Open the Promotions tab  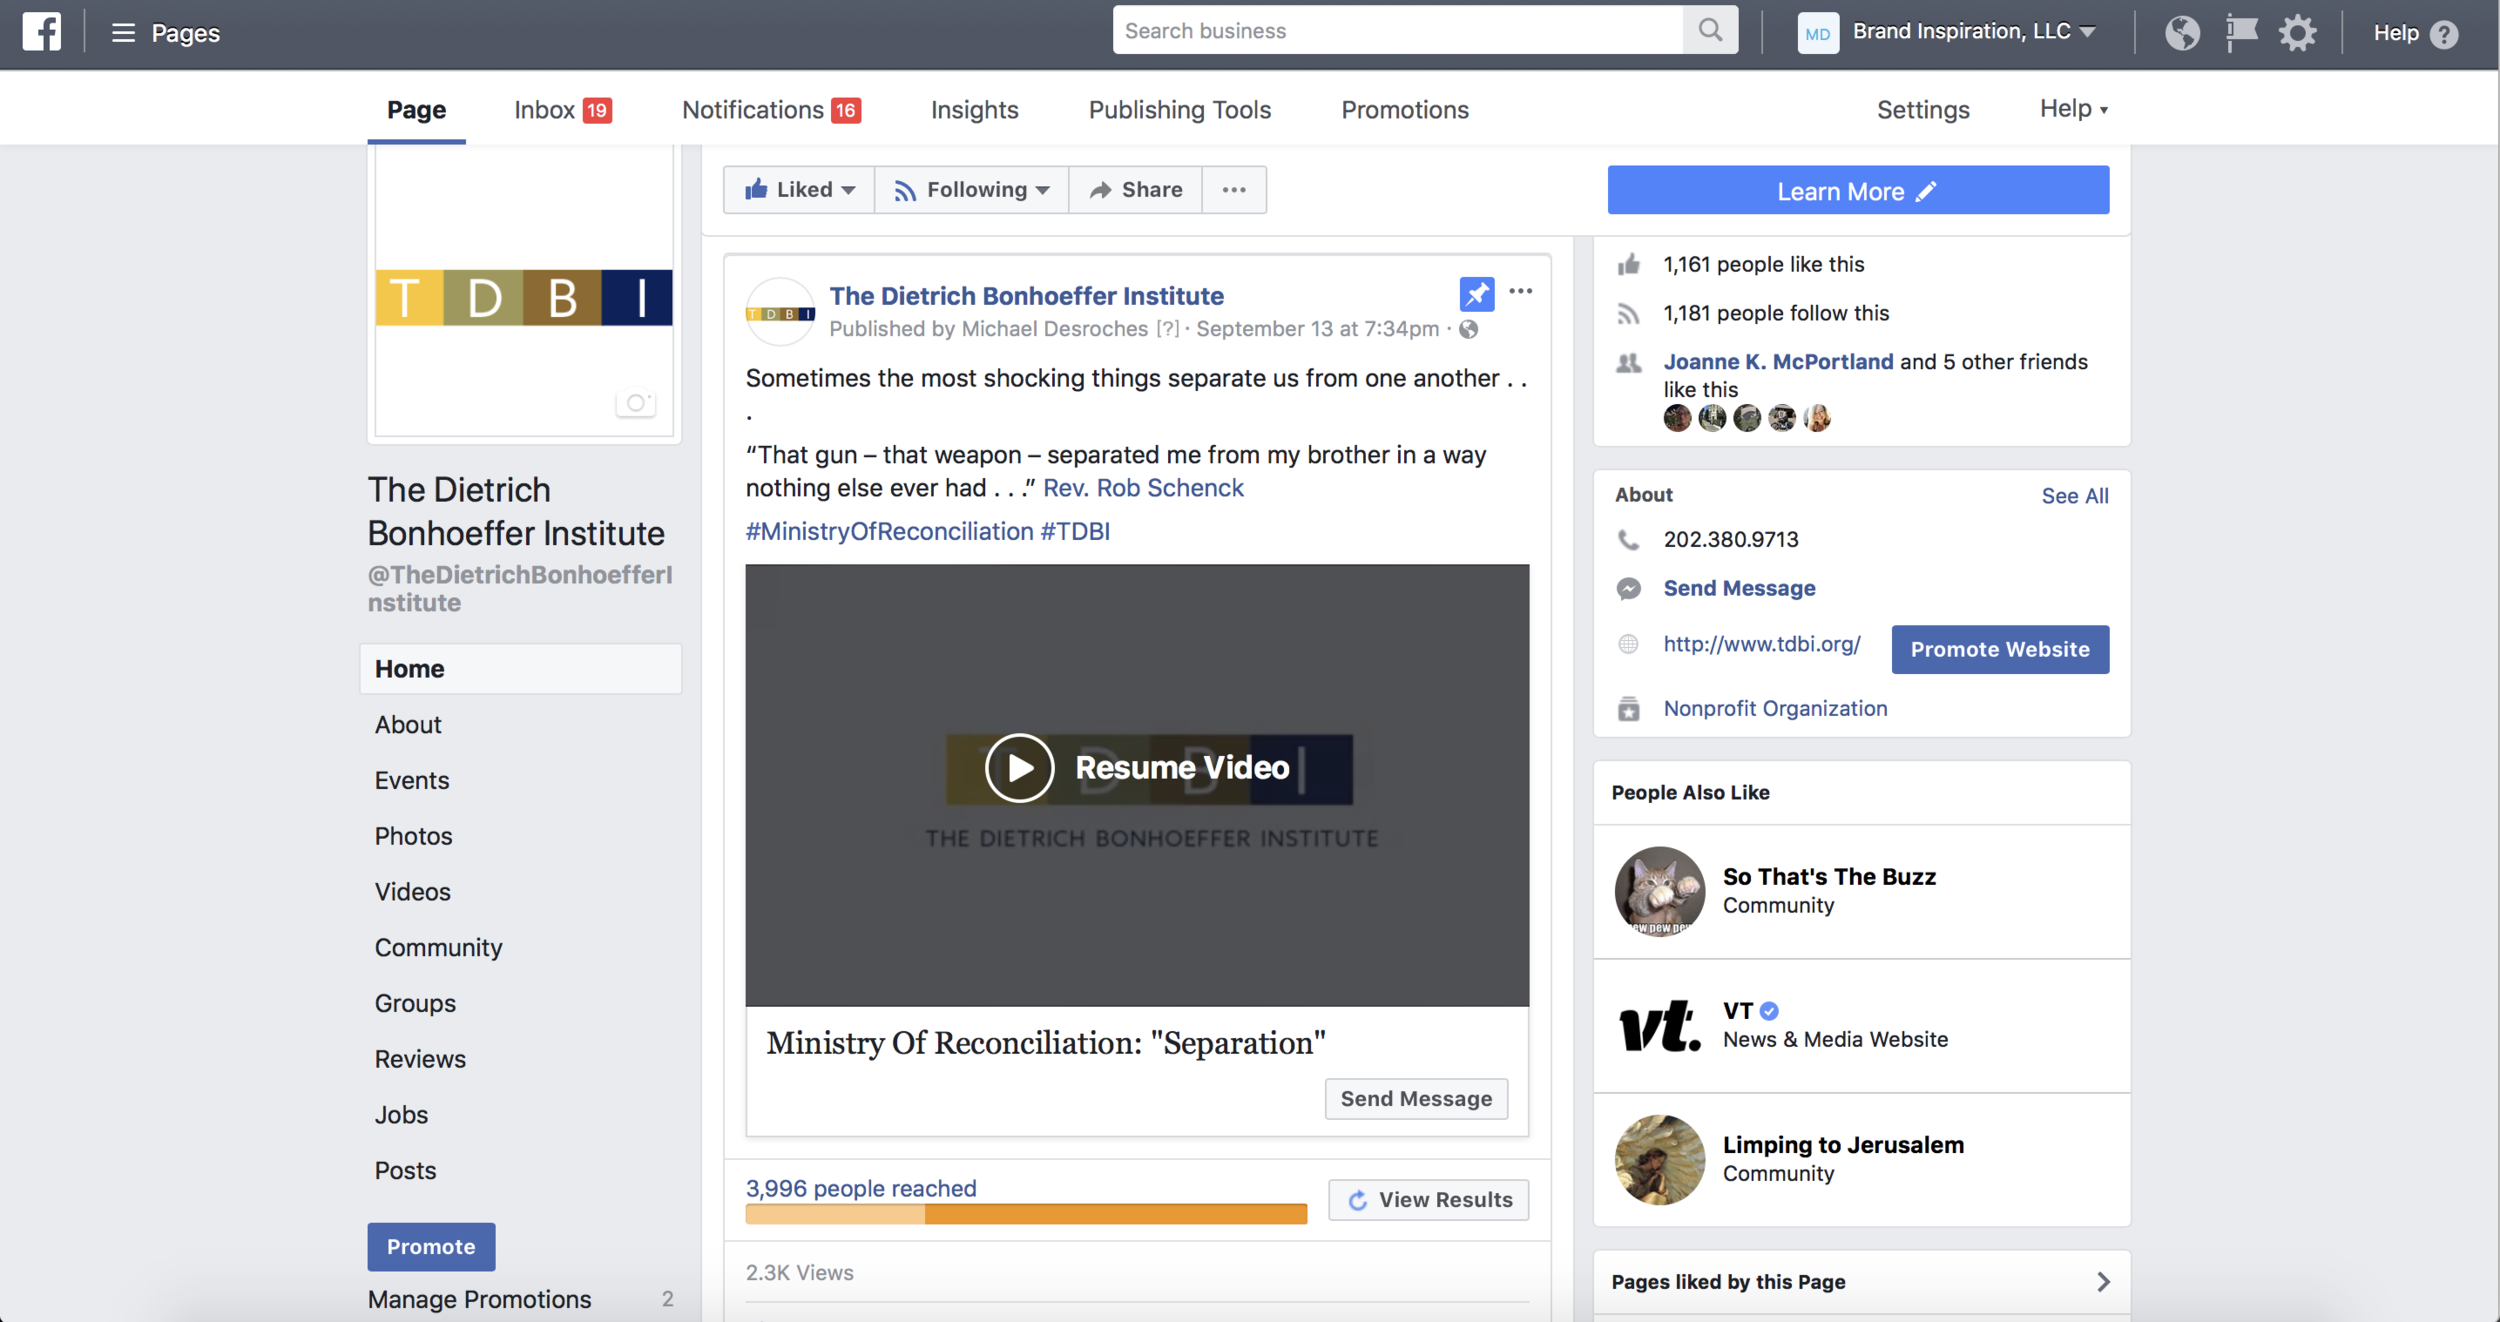(1405, 110)
